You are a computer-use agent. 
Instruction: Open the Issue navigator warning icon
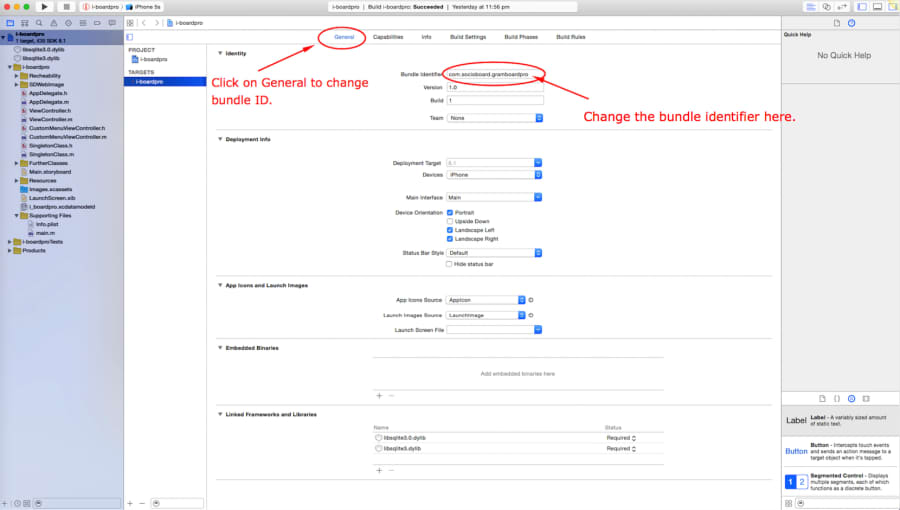[54, 23]
